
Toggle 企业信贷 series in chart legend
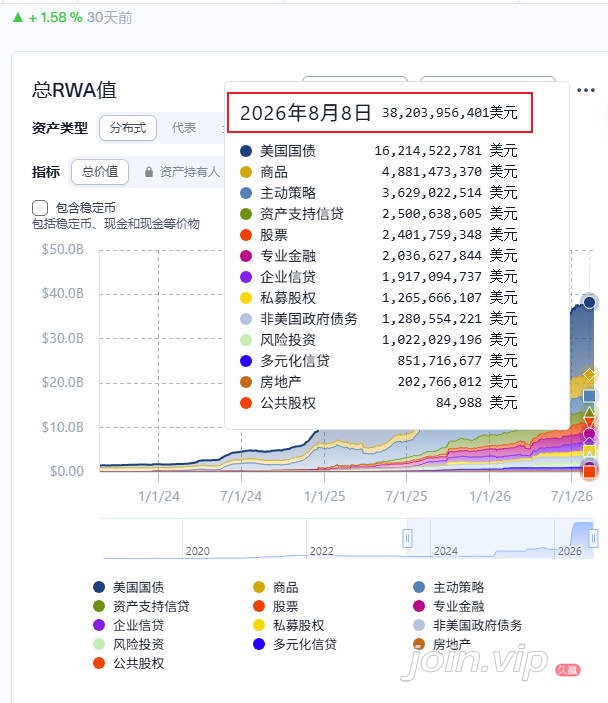128,625
